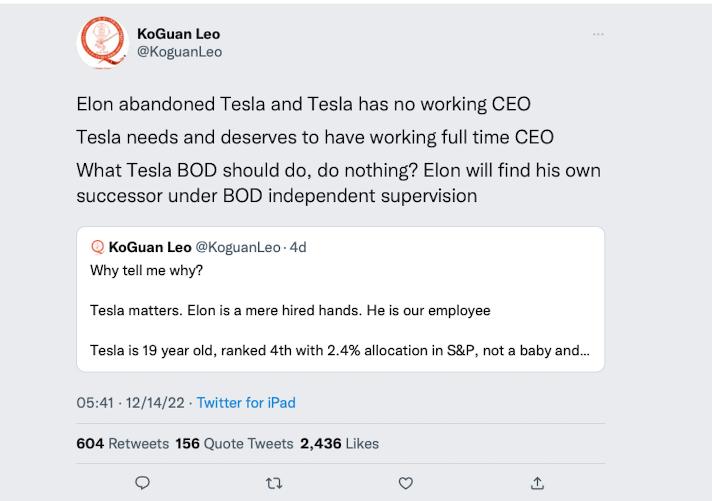712x501 pixels.
Task: View the 604 Retweets list
Action: coord(123,443)
